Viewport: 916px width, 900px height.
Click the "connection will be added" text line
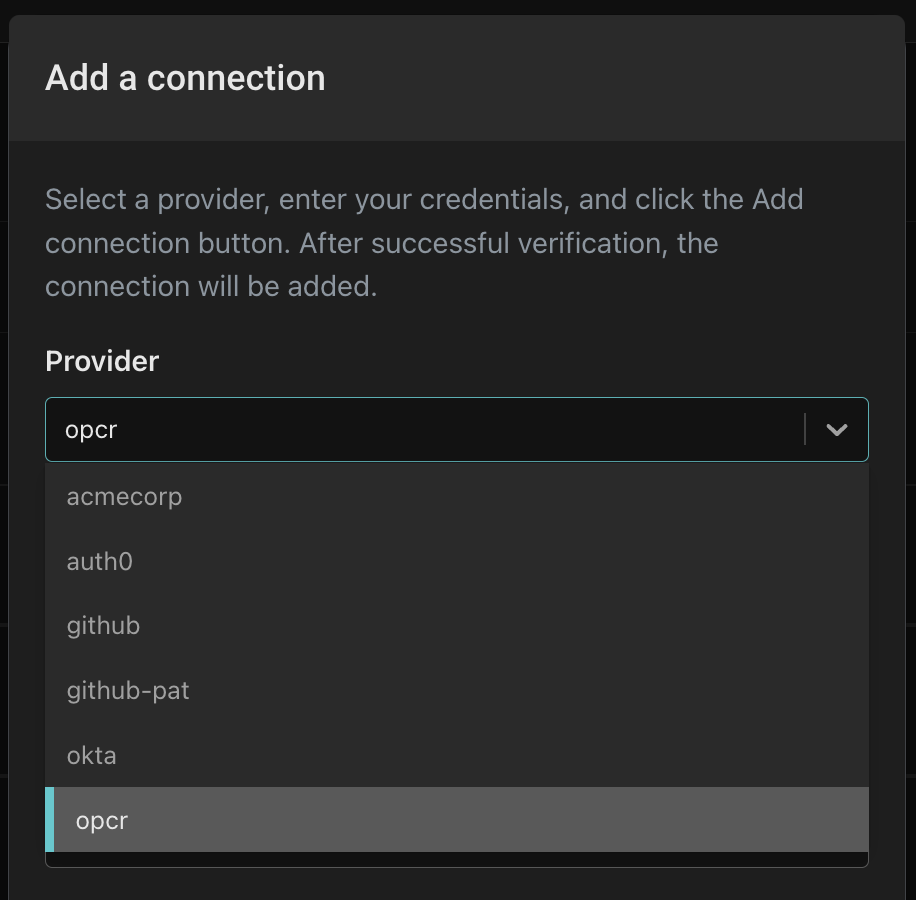click(211, 286)
